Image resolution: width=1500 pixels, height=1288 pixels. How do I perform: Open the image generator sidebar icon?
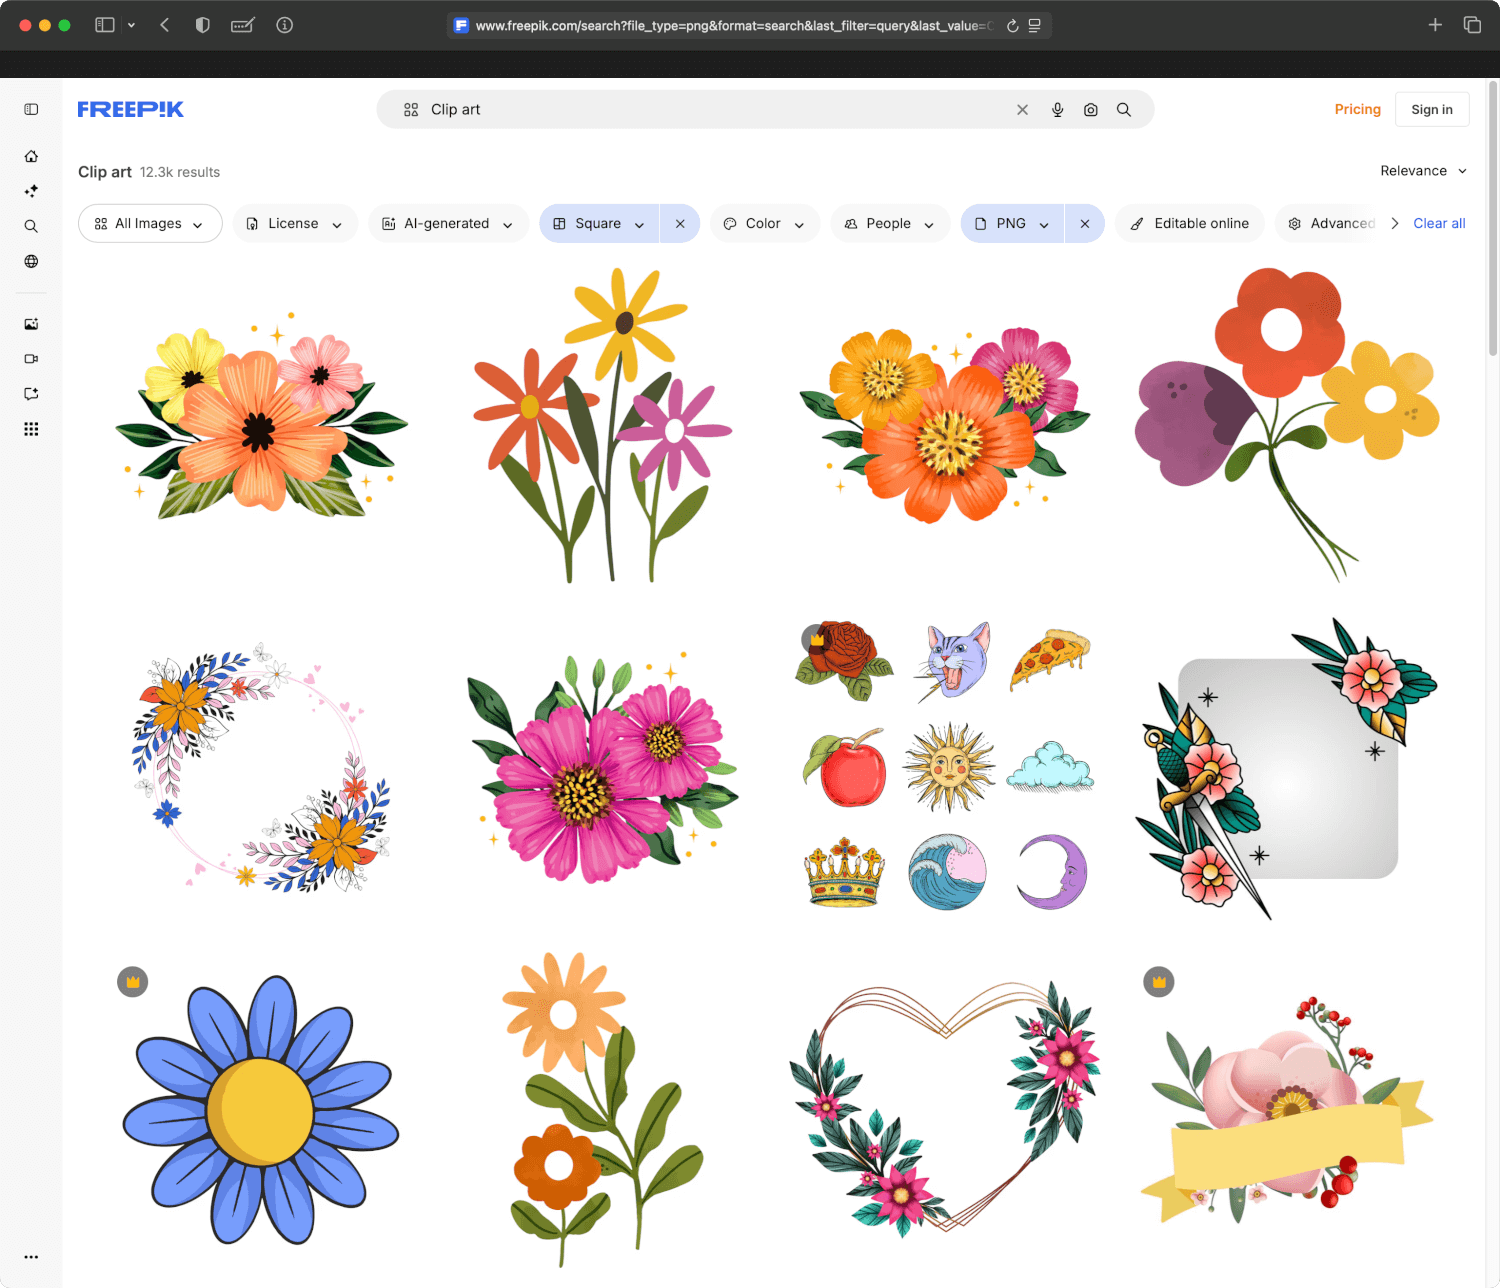click(31, 324)
